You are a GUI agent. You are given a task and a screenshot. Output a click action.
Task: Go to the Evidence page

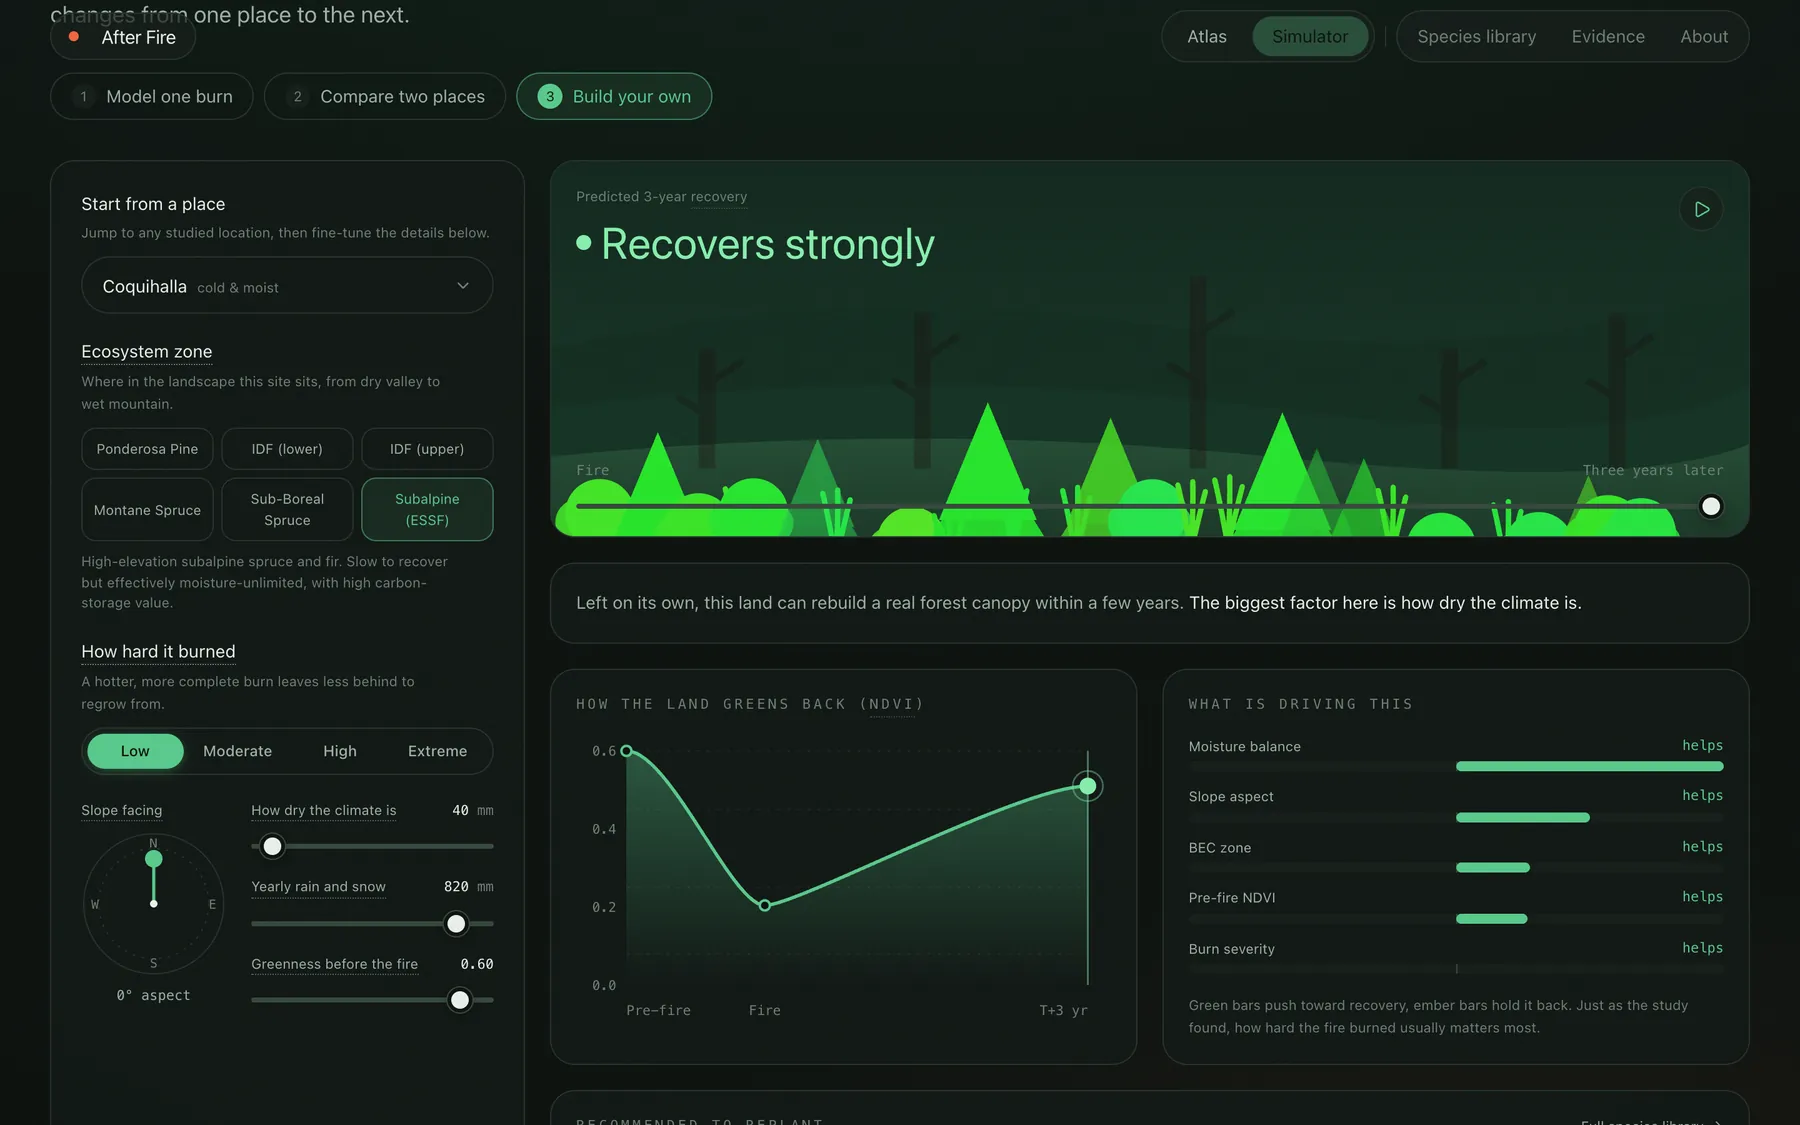click(x=1608, y=37)
